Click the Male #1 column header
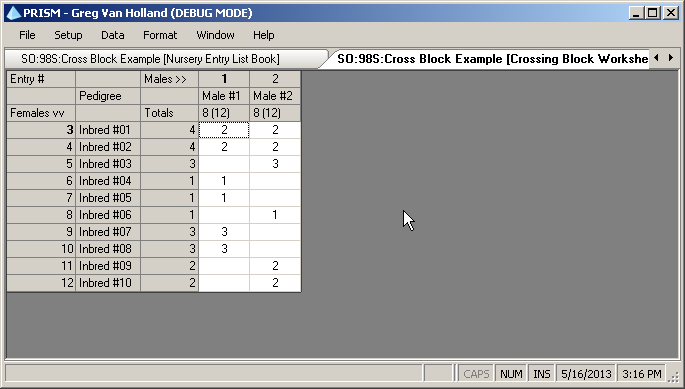The height and width of the screenshot is (389, 685). point(224,96)
